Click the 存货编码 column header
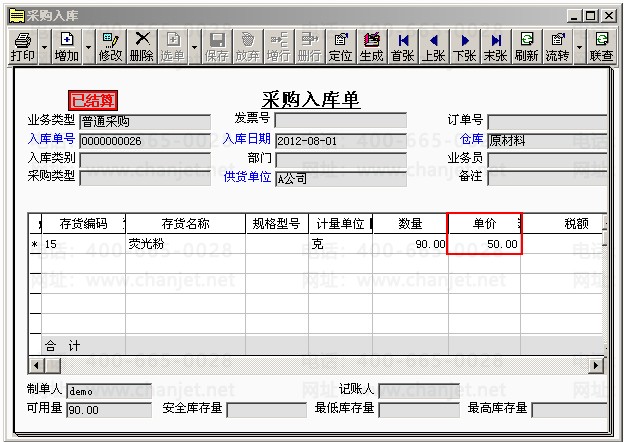This screenshot has height=442, width=624. (84, 224)
